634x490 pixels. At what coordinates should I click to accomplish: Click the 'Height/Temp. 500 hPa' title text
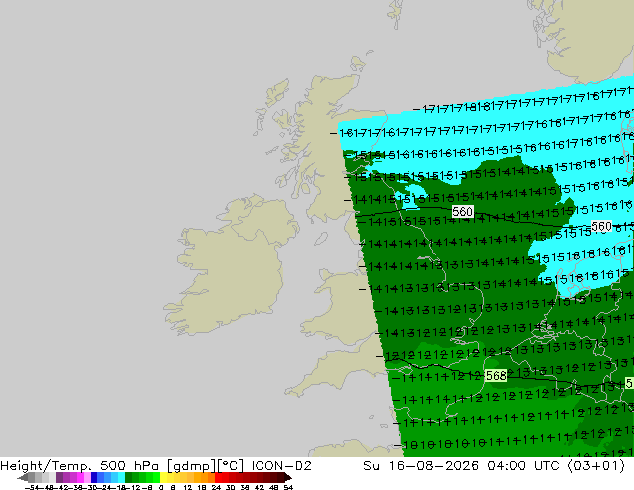click(80, 466)
